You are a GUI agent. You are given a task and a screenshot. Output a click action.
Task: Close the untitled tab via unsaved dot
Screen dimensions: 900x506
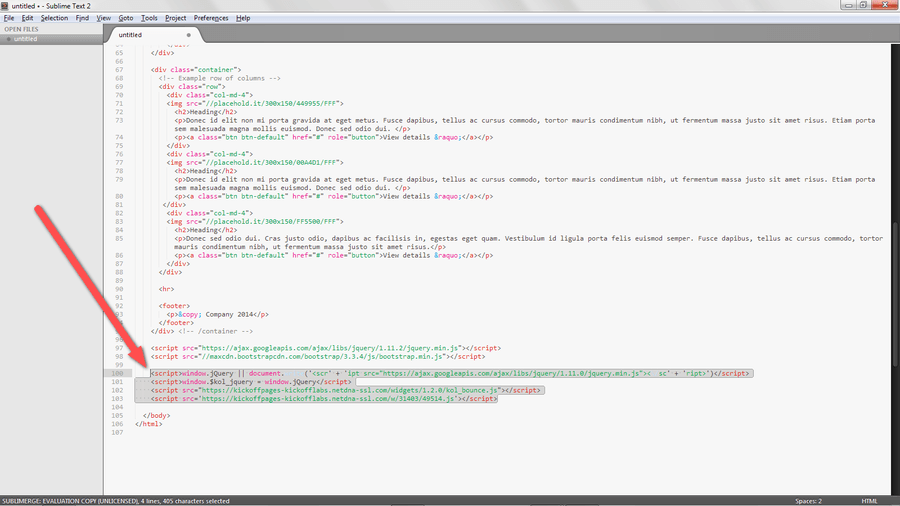coord(188,35)
